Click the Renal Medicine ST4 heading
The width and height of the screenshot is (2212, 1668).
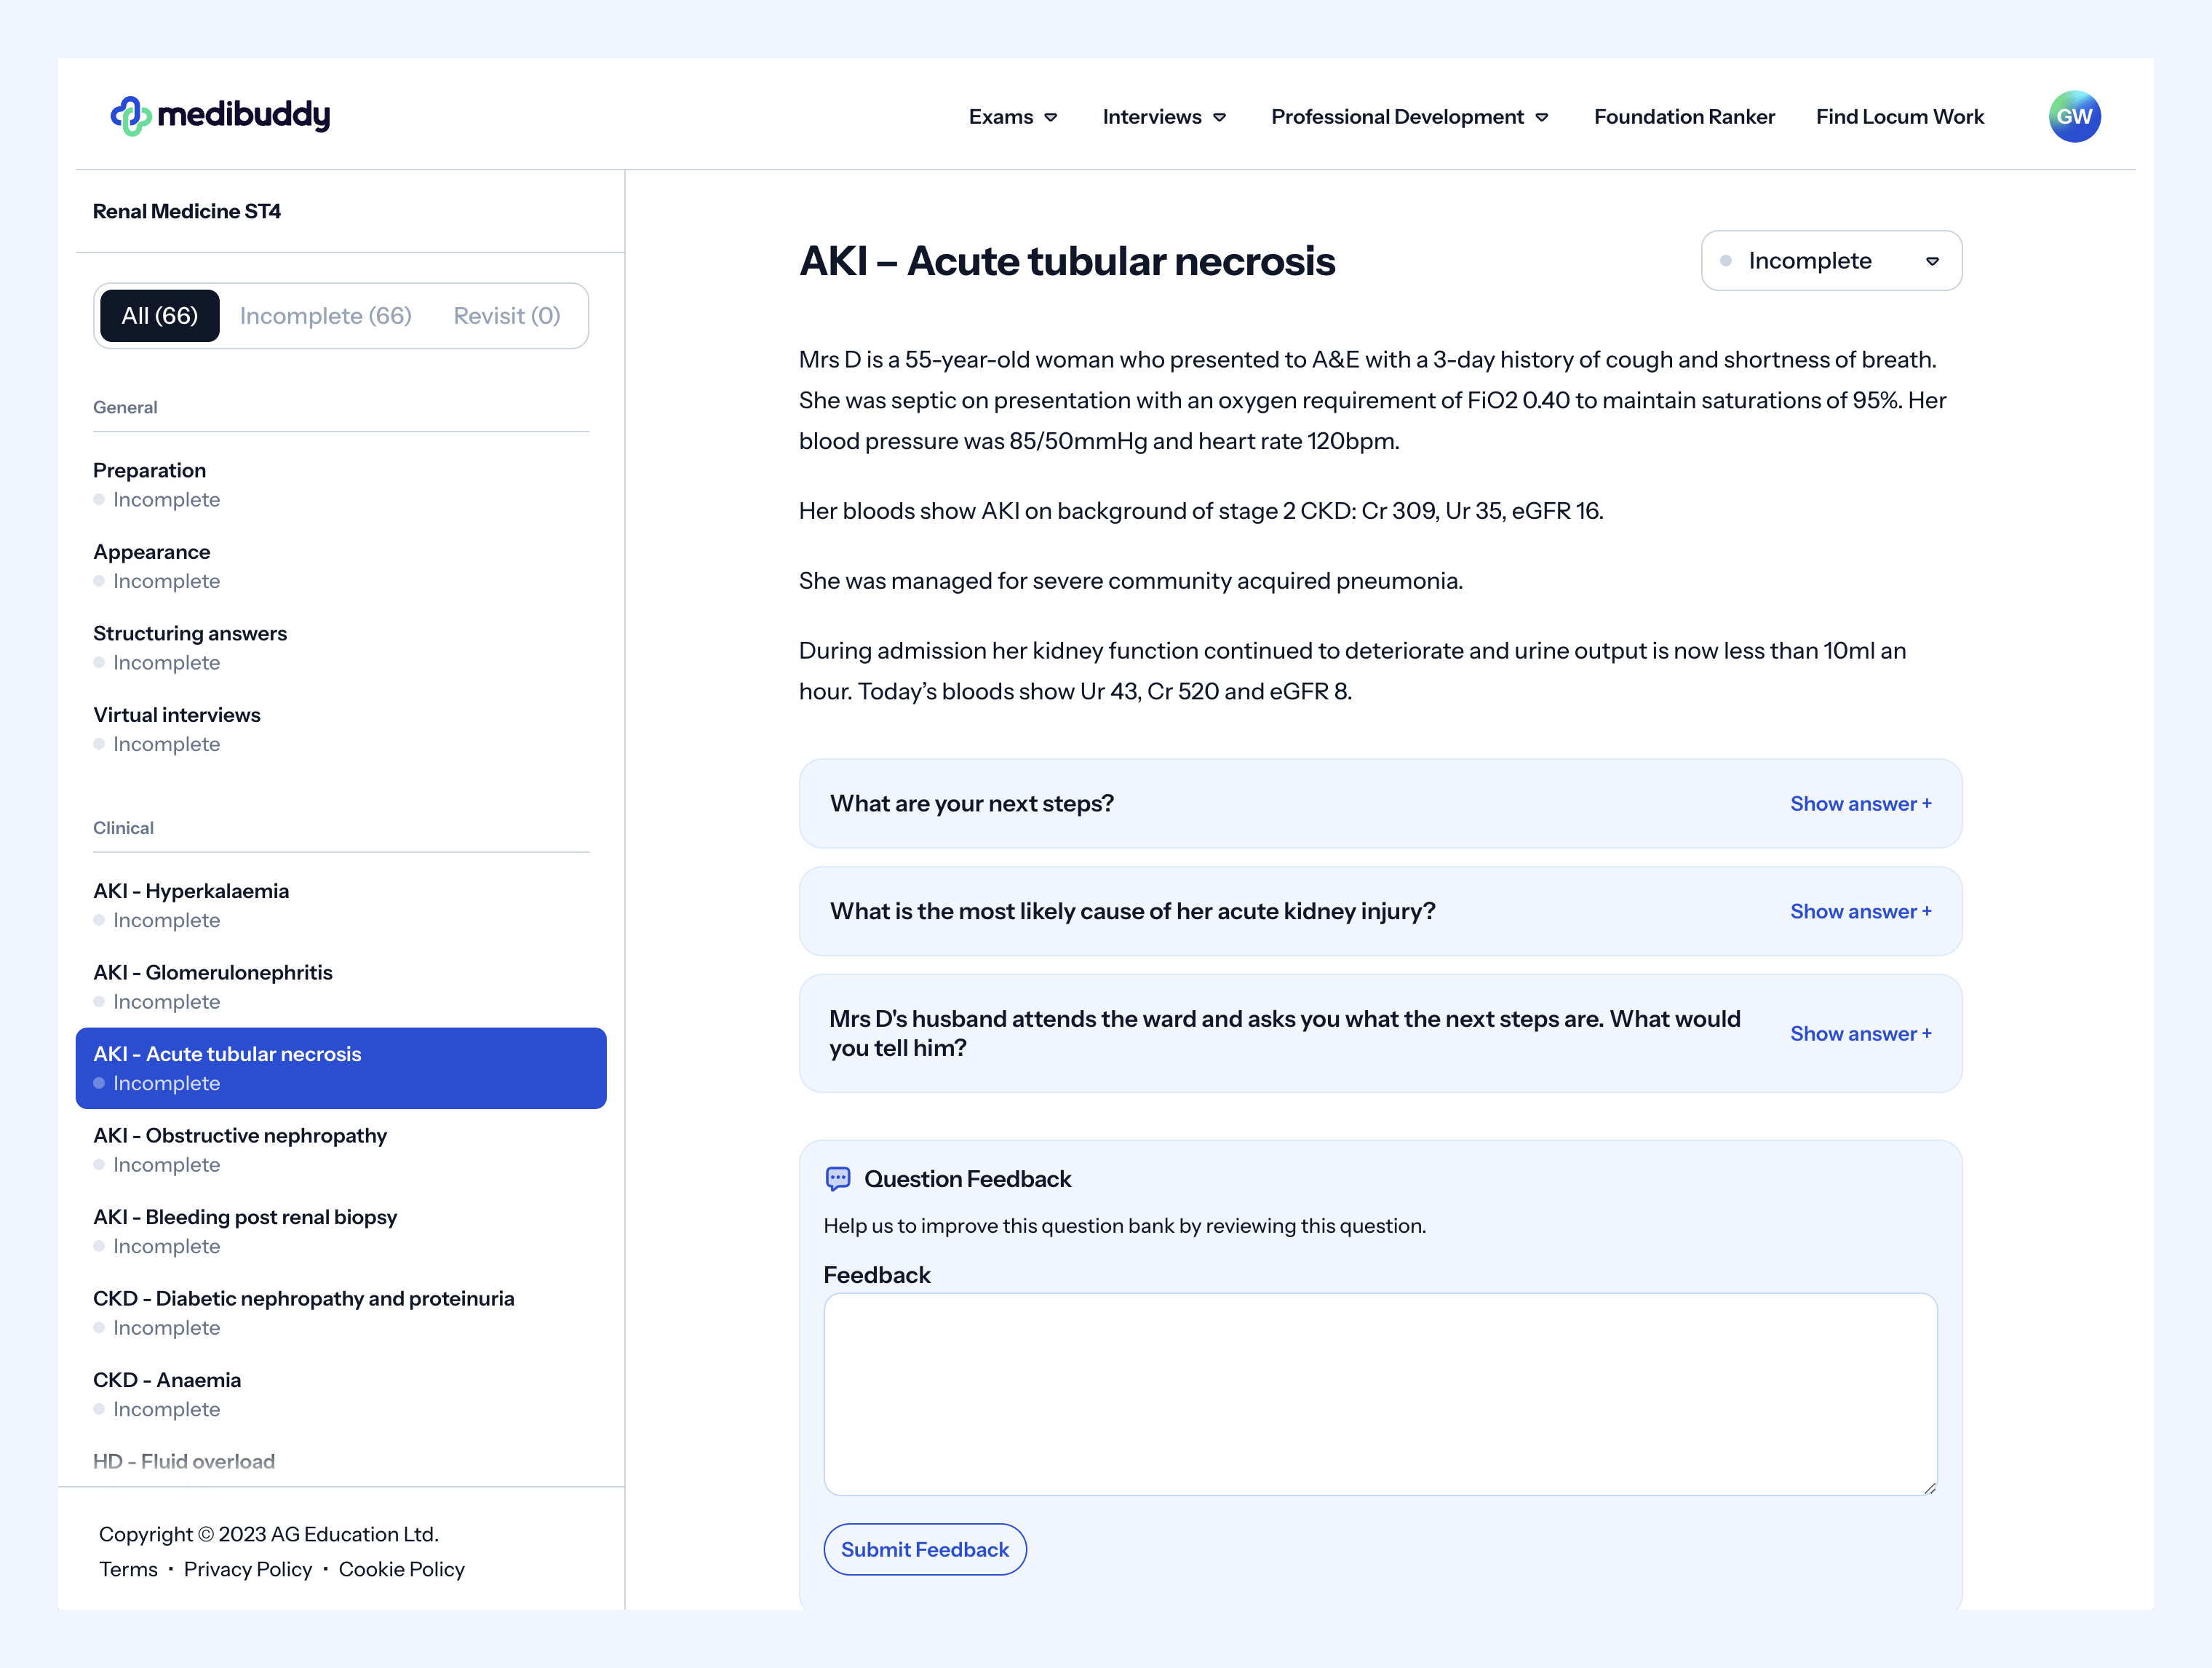[187, 211]
